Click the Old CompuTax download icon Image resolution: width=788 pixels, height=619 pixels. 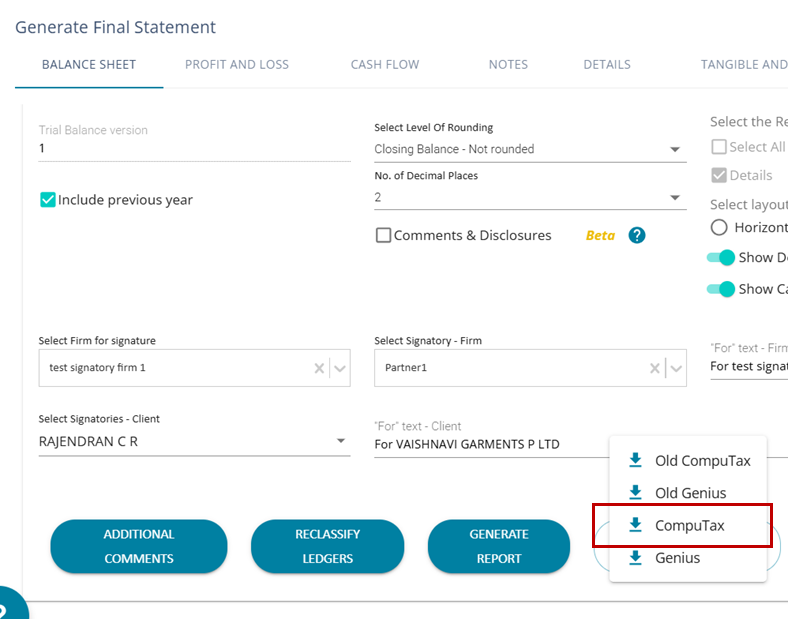(x=634, y=461)
